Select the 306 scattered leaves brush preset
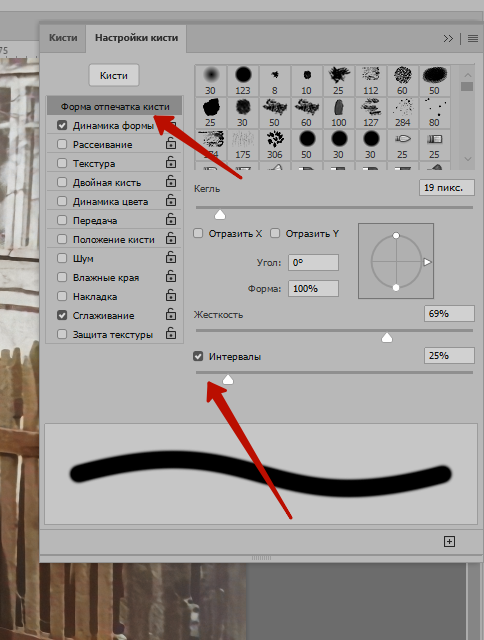This screenshot has width=484, height=640. click(275, 144)
